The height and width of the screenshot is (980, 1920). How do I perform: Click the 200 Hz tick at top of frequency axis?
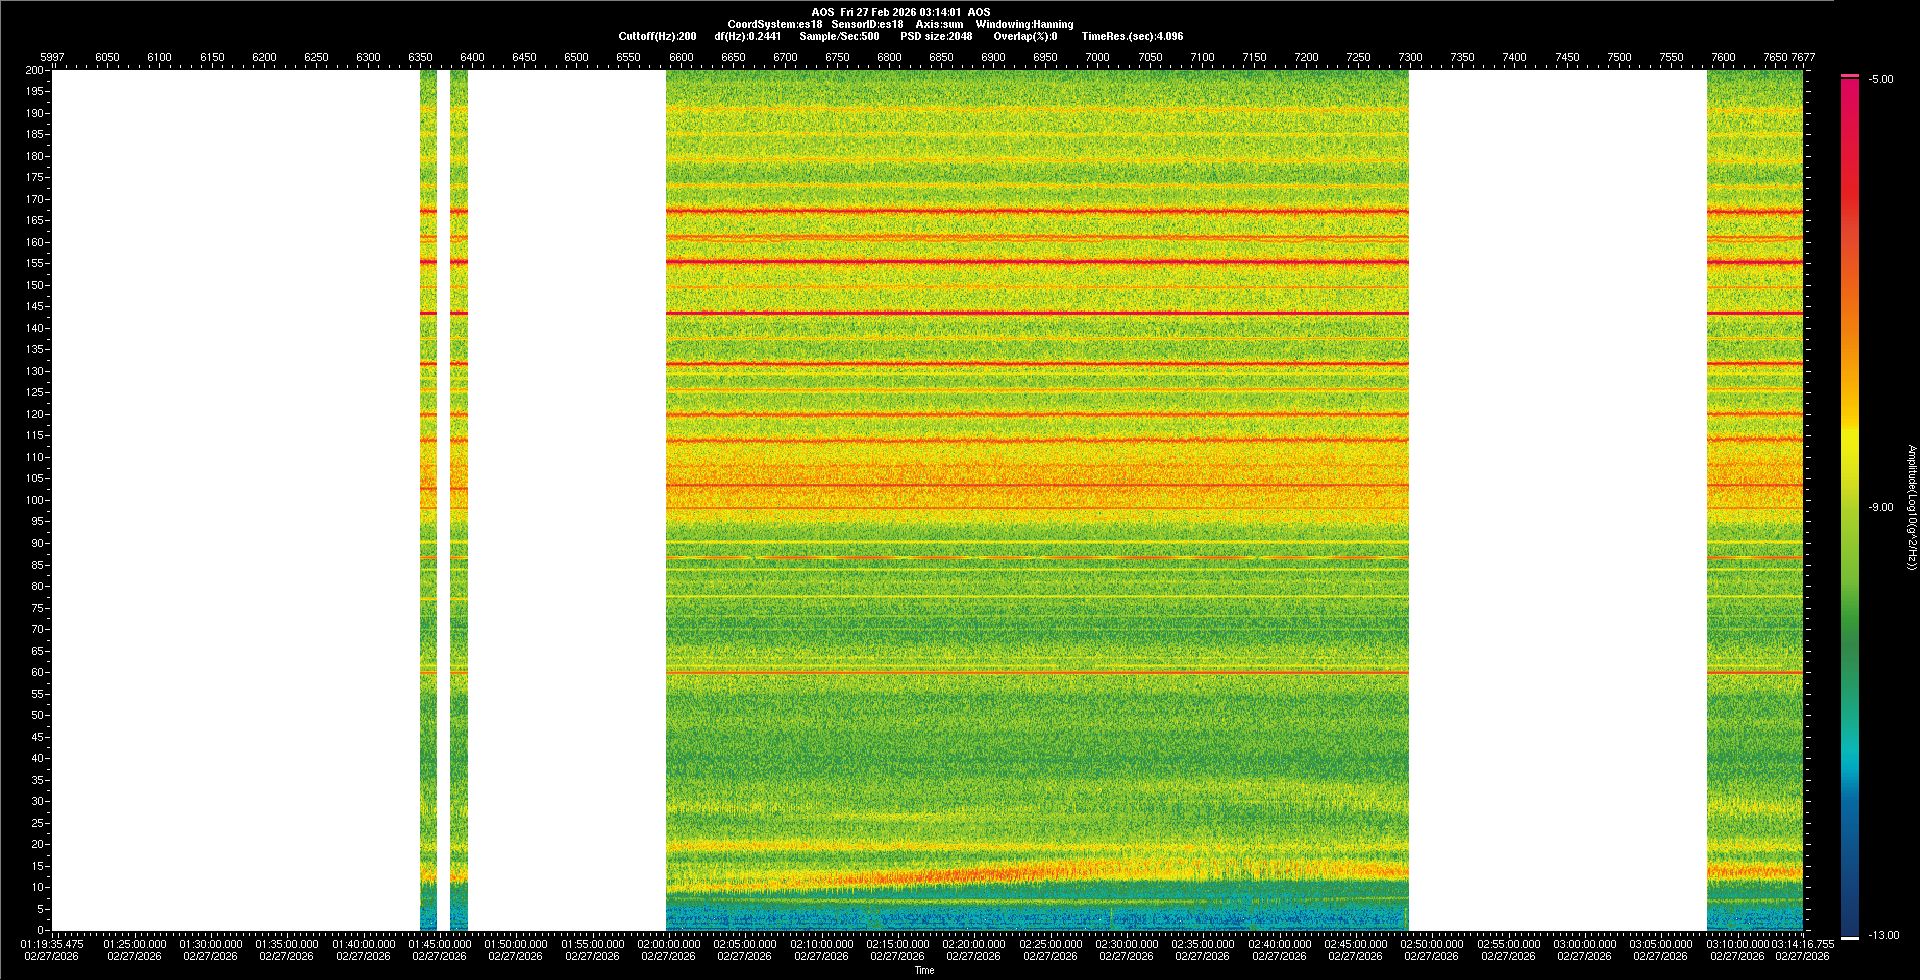(x=35, y=71)
